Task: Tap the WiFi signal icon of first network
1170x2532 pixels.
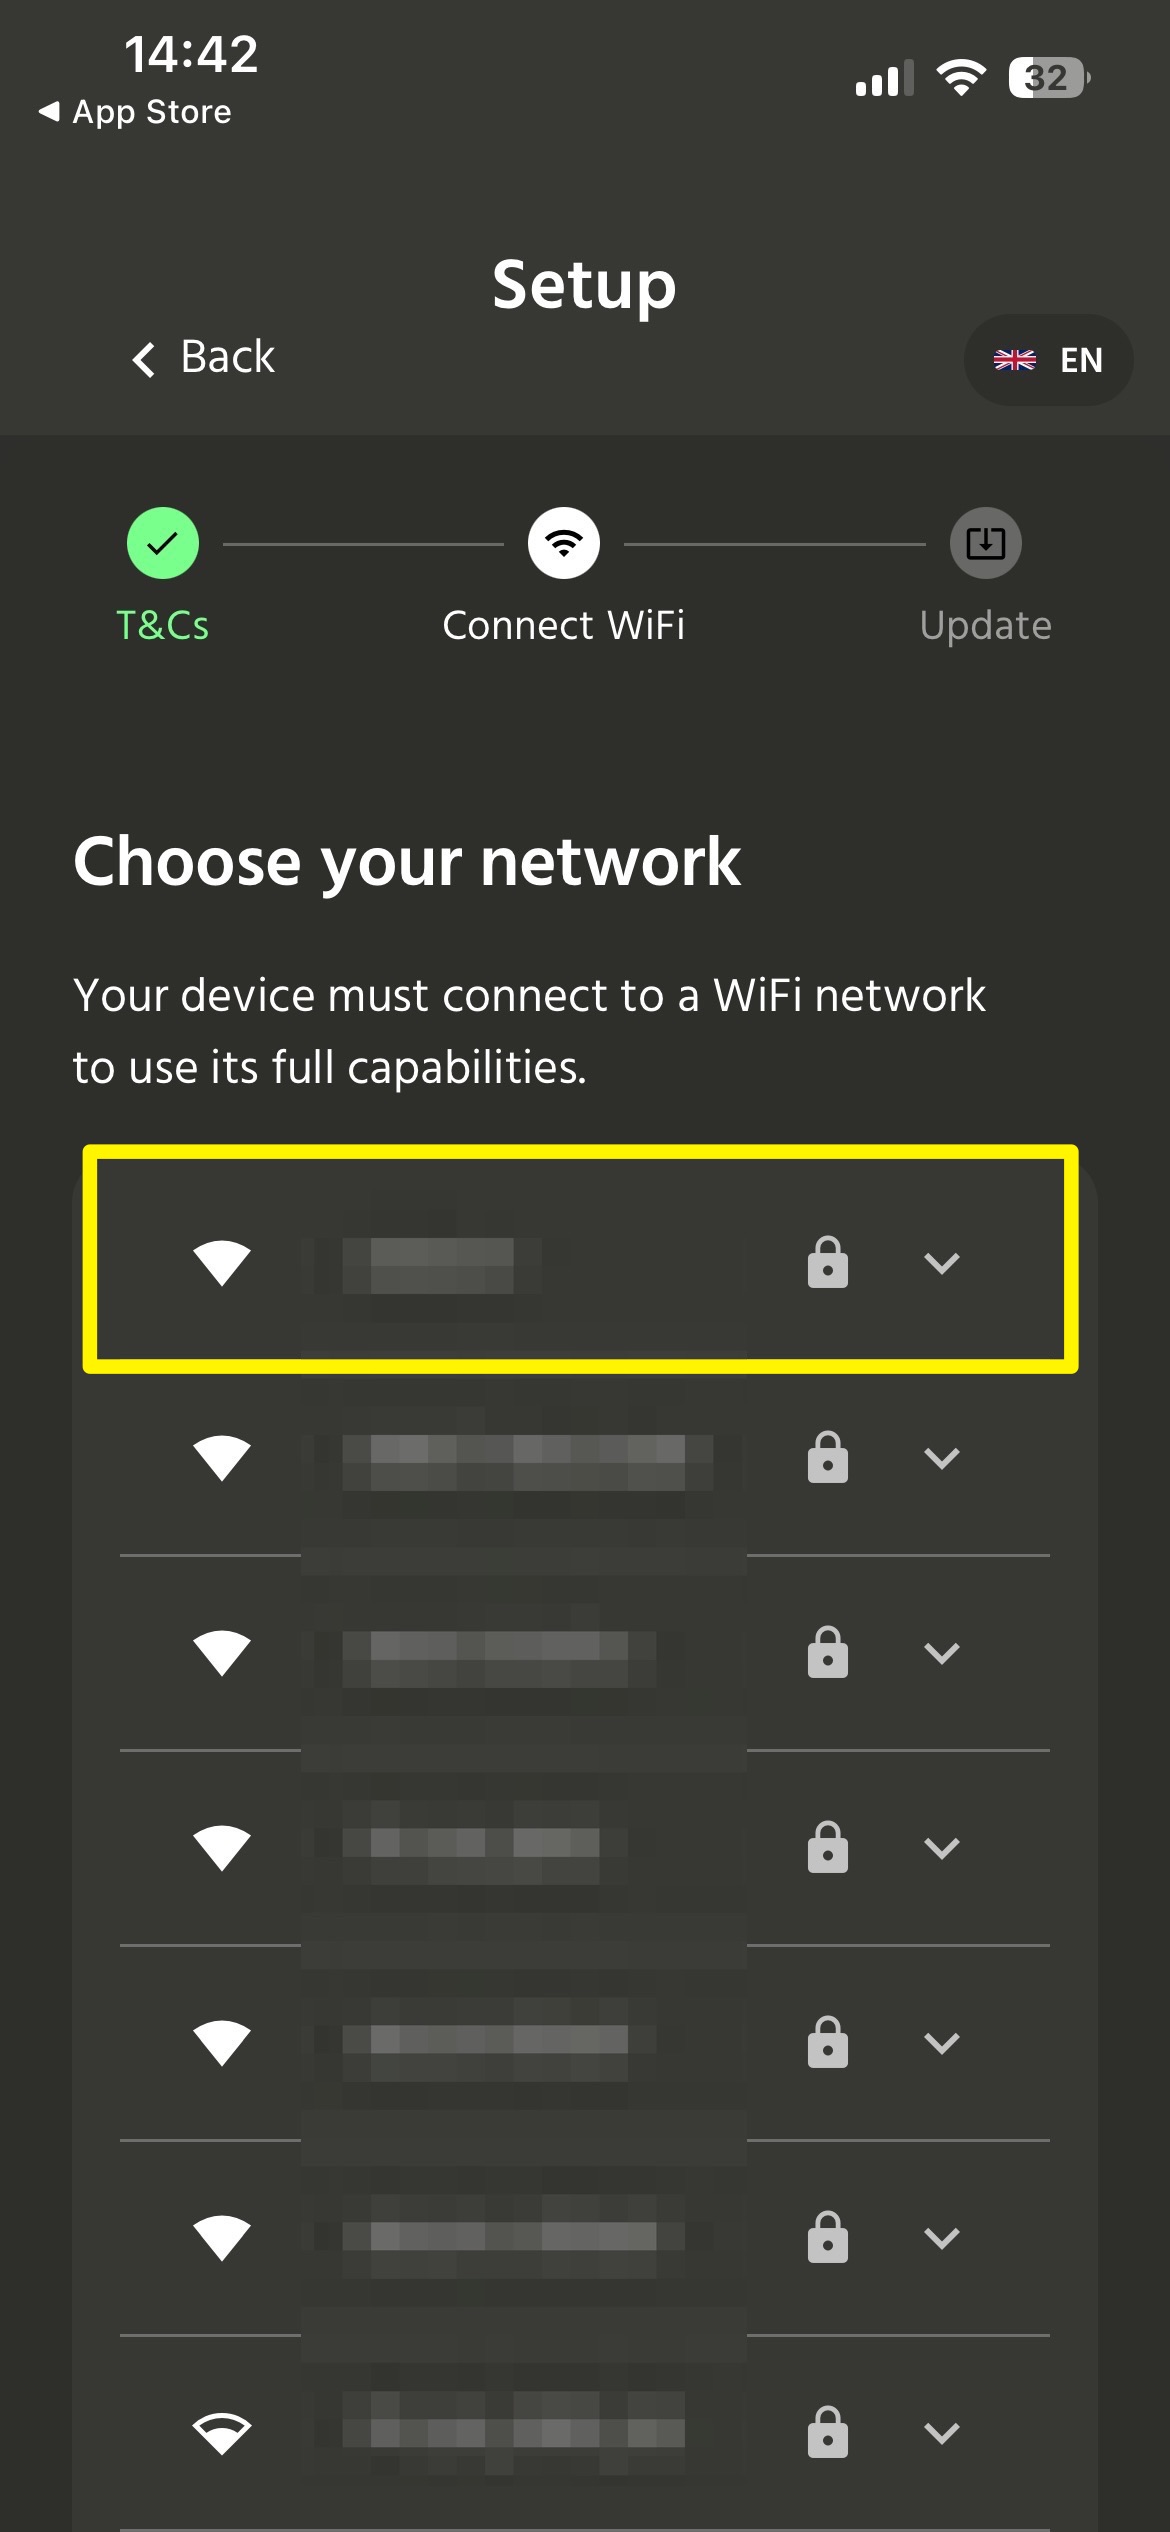Action: coord(222,1262)
